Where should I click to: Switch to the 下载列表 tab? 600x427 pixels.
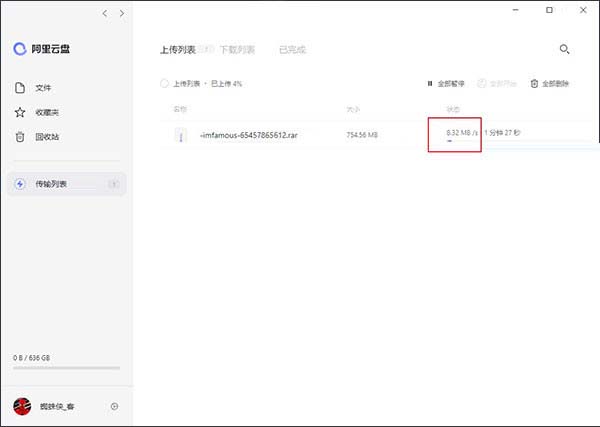coord(237,50)
